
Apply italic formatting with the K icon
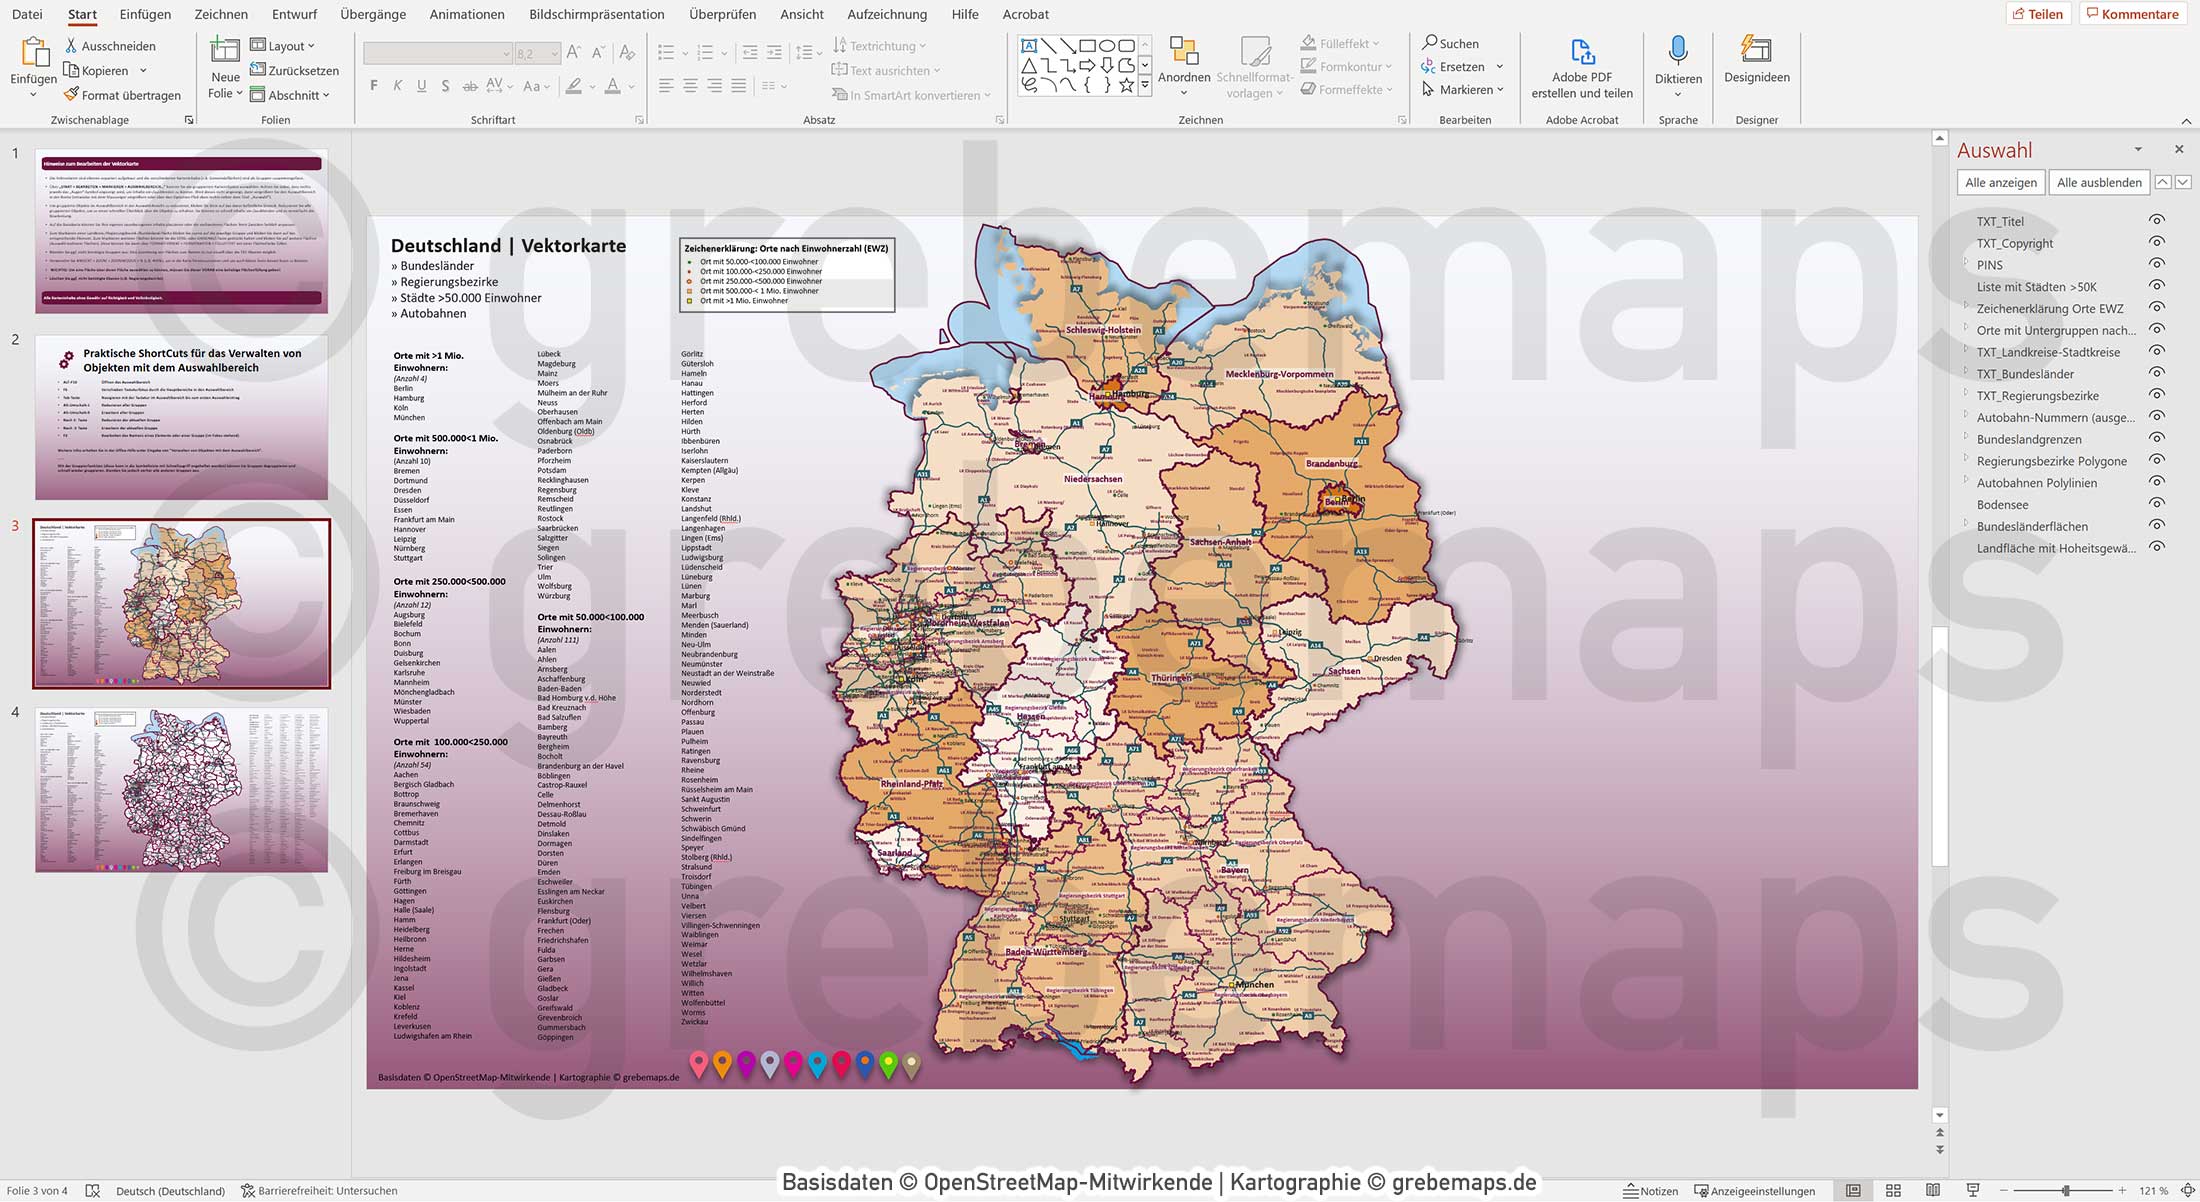coord(396,86)
